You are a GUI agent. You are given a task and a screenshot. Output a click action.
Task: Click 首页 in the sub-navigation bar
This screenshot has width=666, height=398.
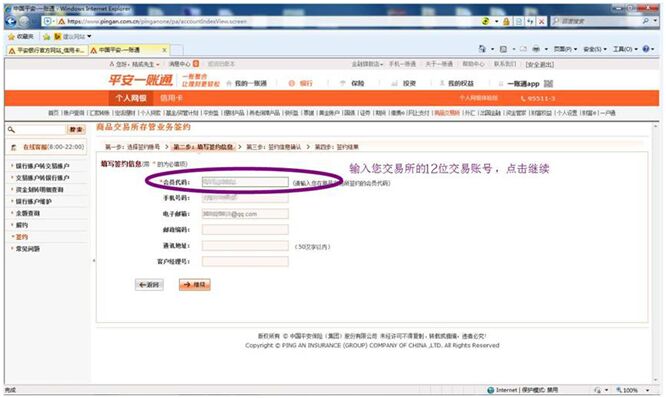pyautogui.click(x=53, y=113)
